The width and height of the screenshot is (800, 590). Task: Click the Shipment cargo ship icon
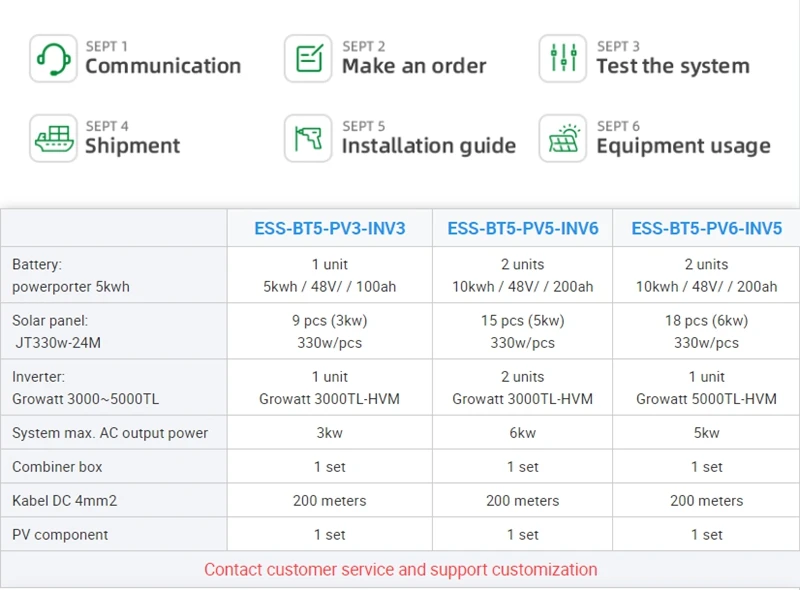tap(53, 138)
